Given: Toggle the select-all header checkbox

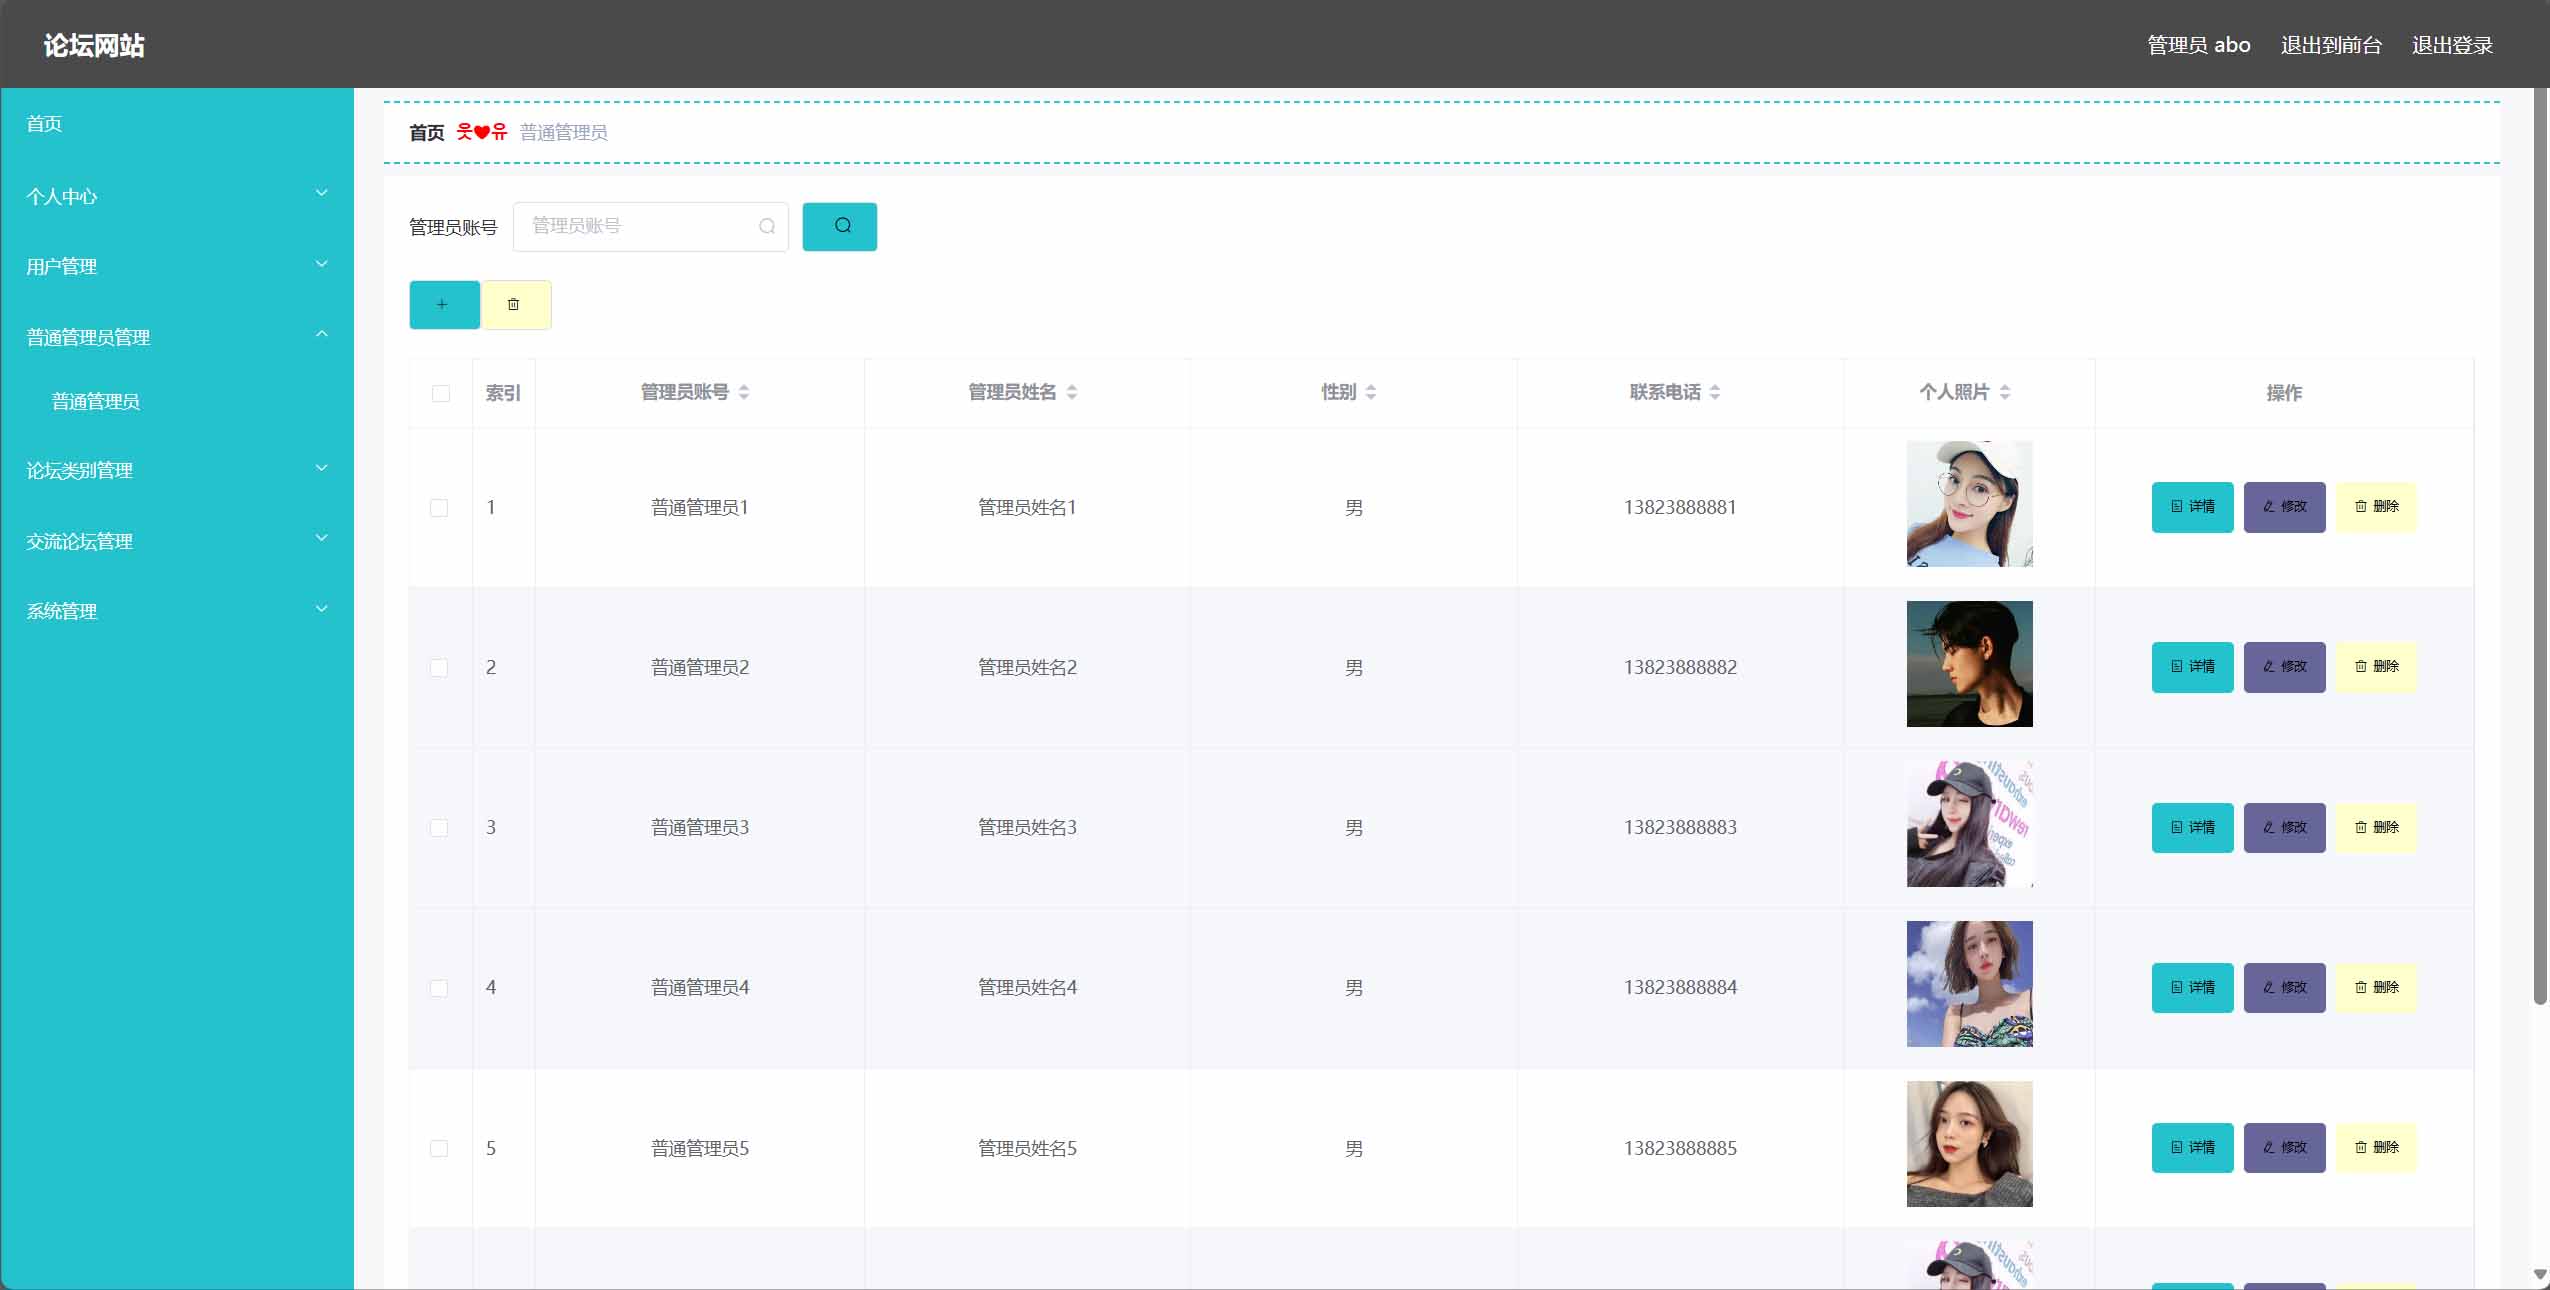Looking at the screenshot, I should (x=440, y=393).
